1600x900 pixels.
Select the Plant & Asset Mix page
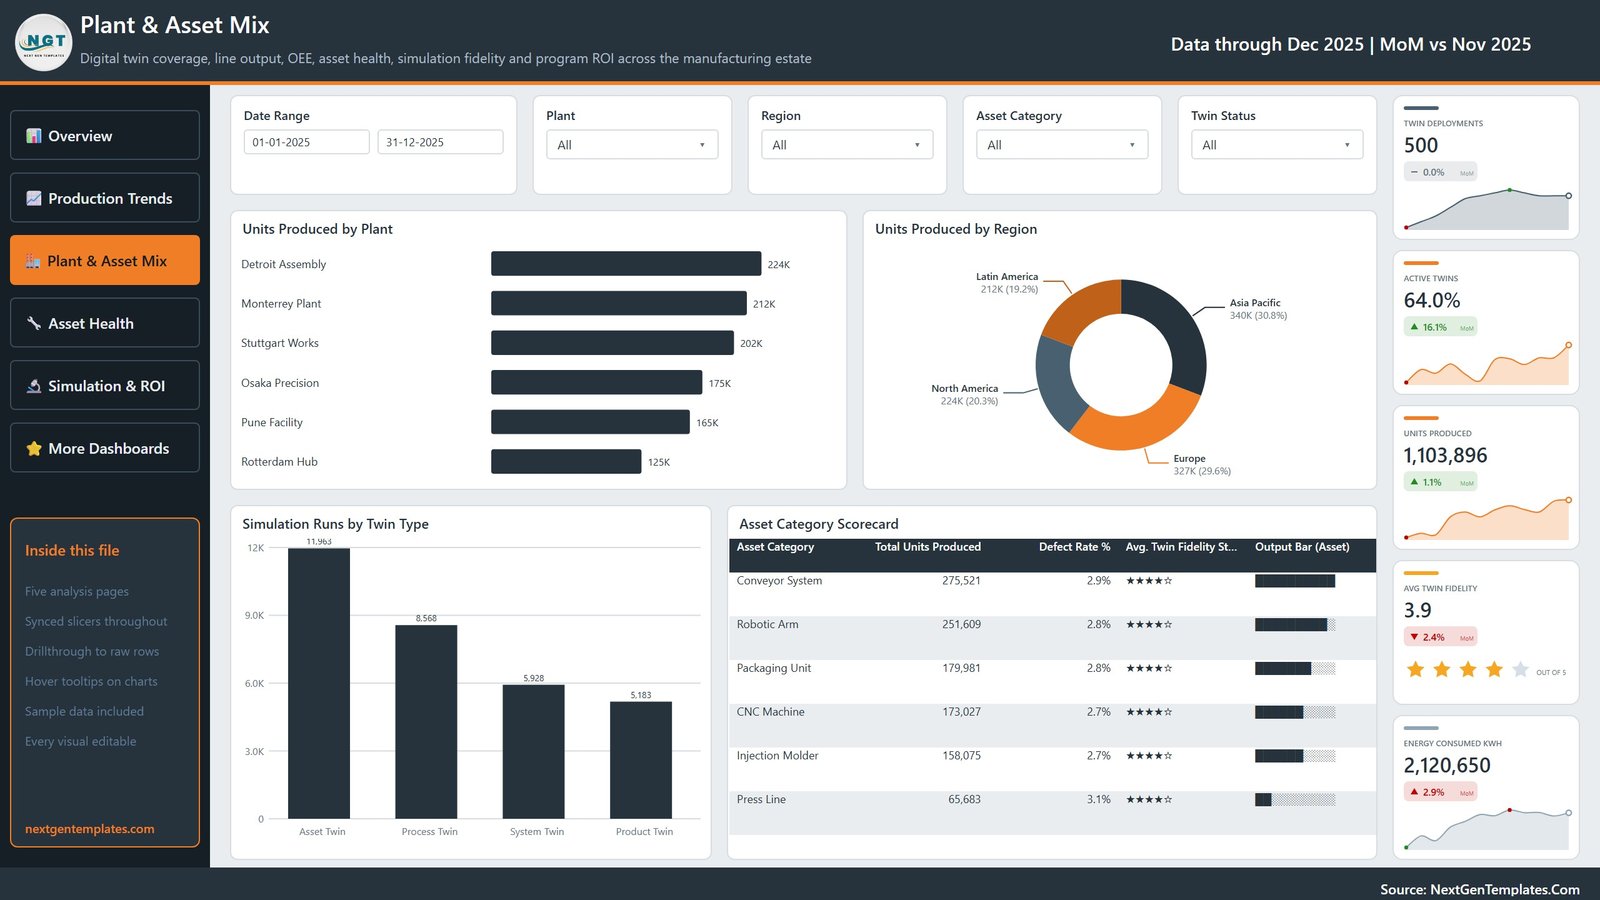pyautogui.click(x=105, y=260)
